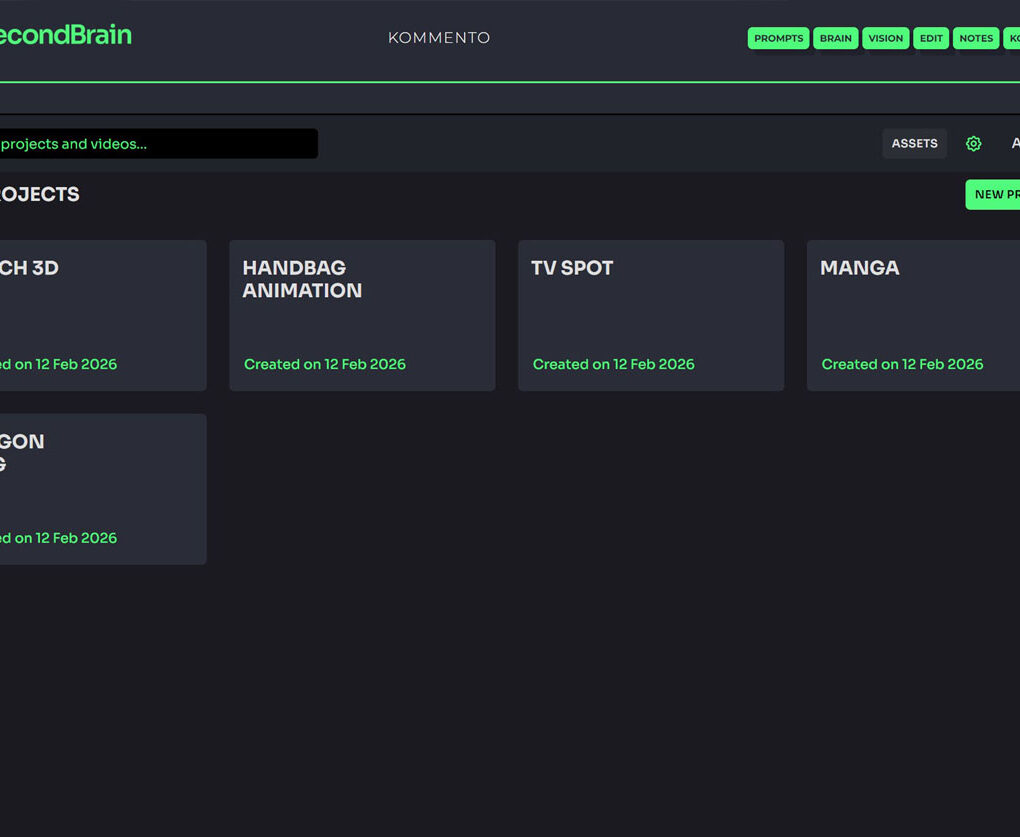The height and width of the screenshot is (837, 1020).
Task: Click the KOMMENTO title in the header
Action: pos(438,38)
